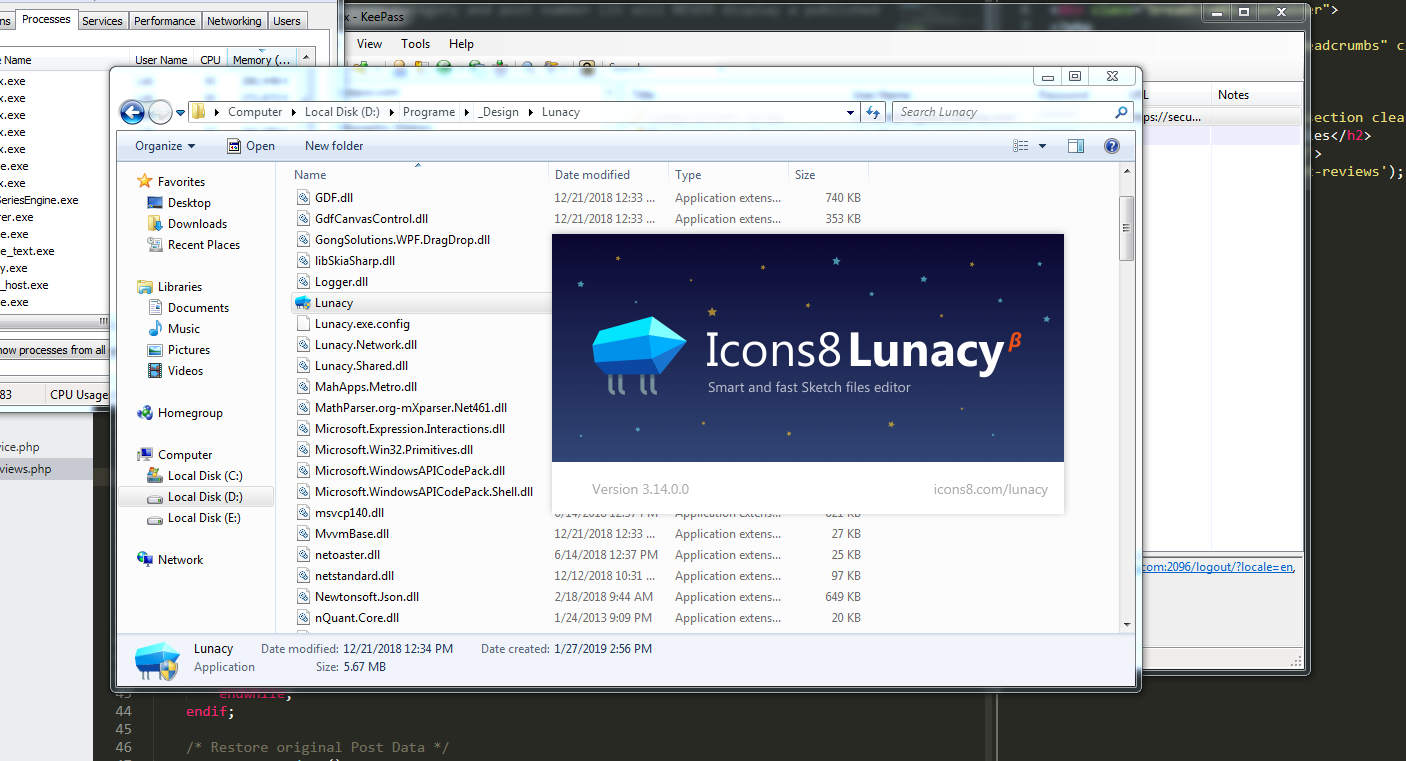The height and width of the screenshot is (761, 1406).
Task: Switch to Performance tab in Task Manager
Action: 165,21
